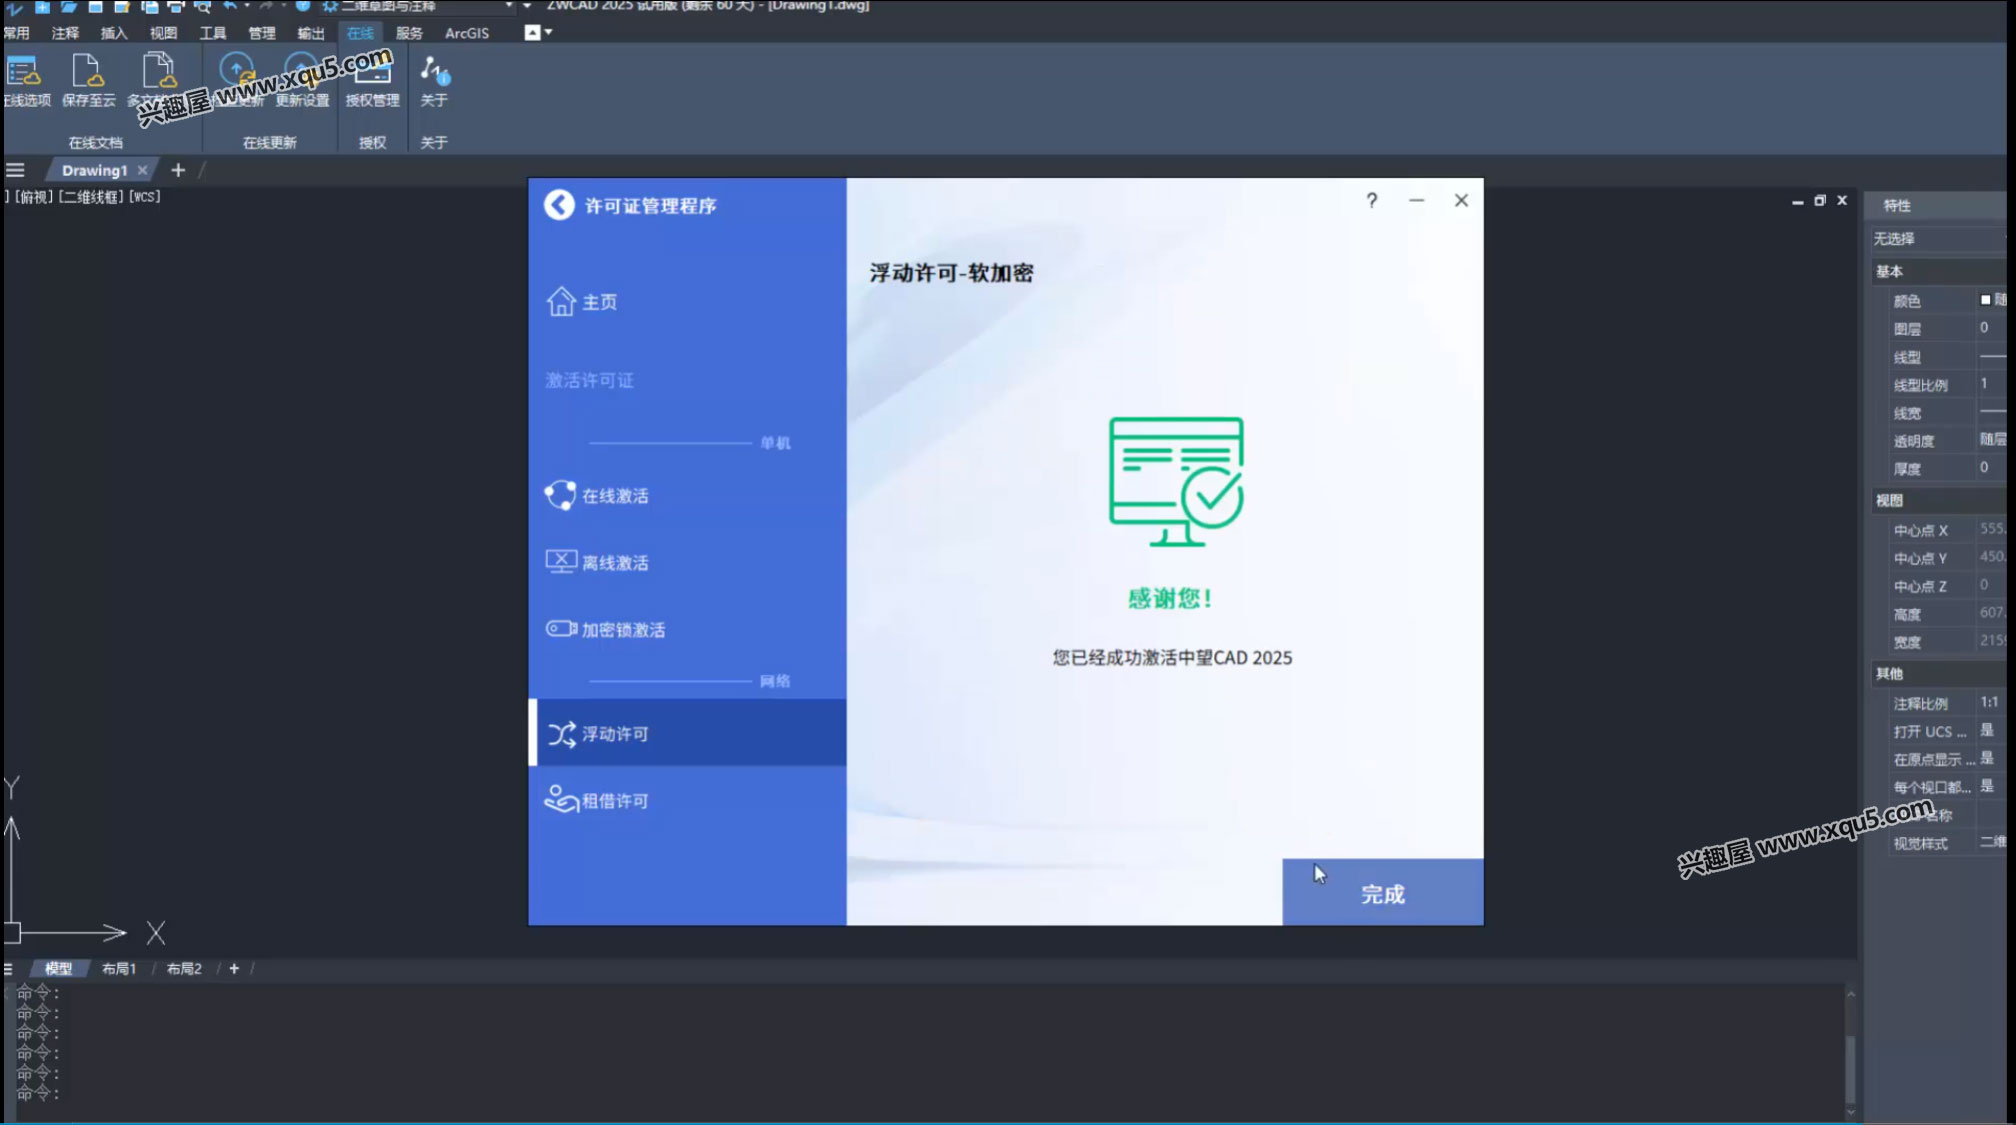Viewport: 2016px width, 1125px height.
Task: Click the ribbon minimize arrow button
Action: (533, 32)
